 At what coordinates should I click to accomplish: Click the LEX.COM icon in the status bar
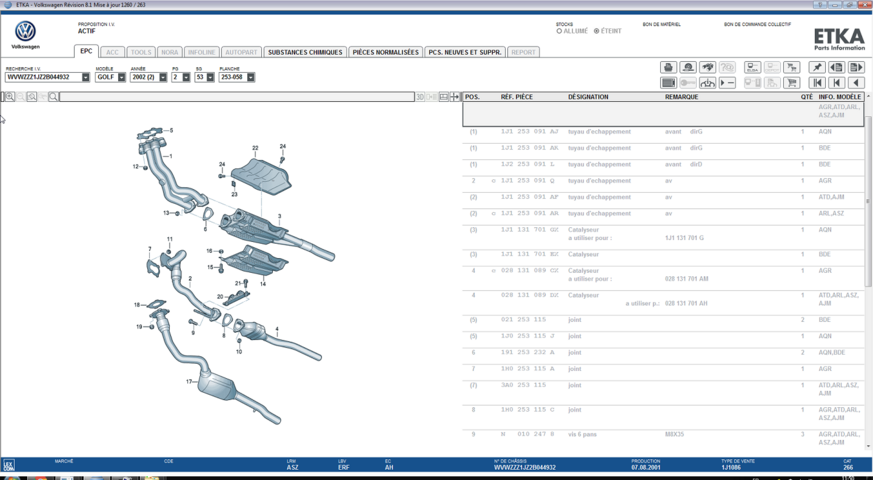pyautogui.click(x=8, y=465)
